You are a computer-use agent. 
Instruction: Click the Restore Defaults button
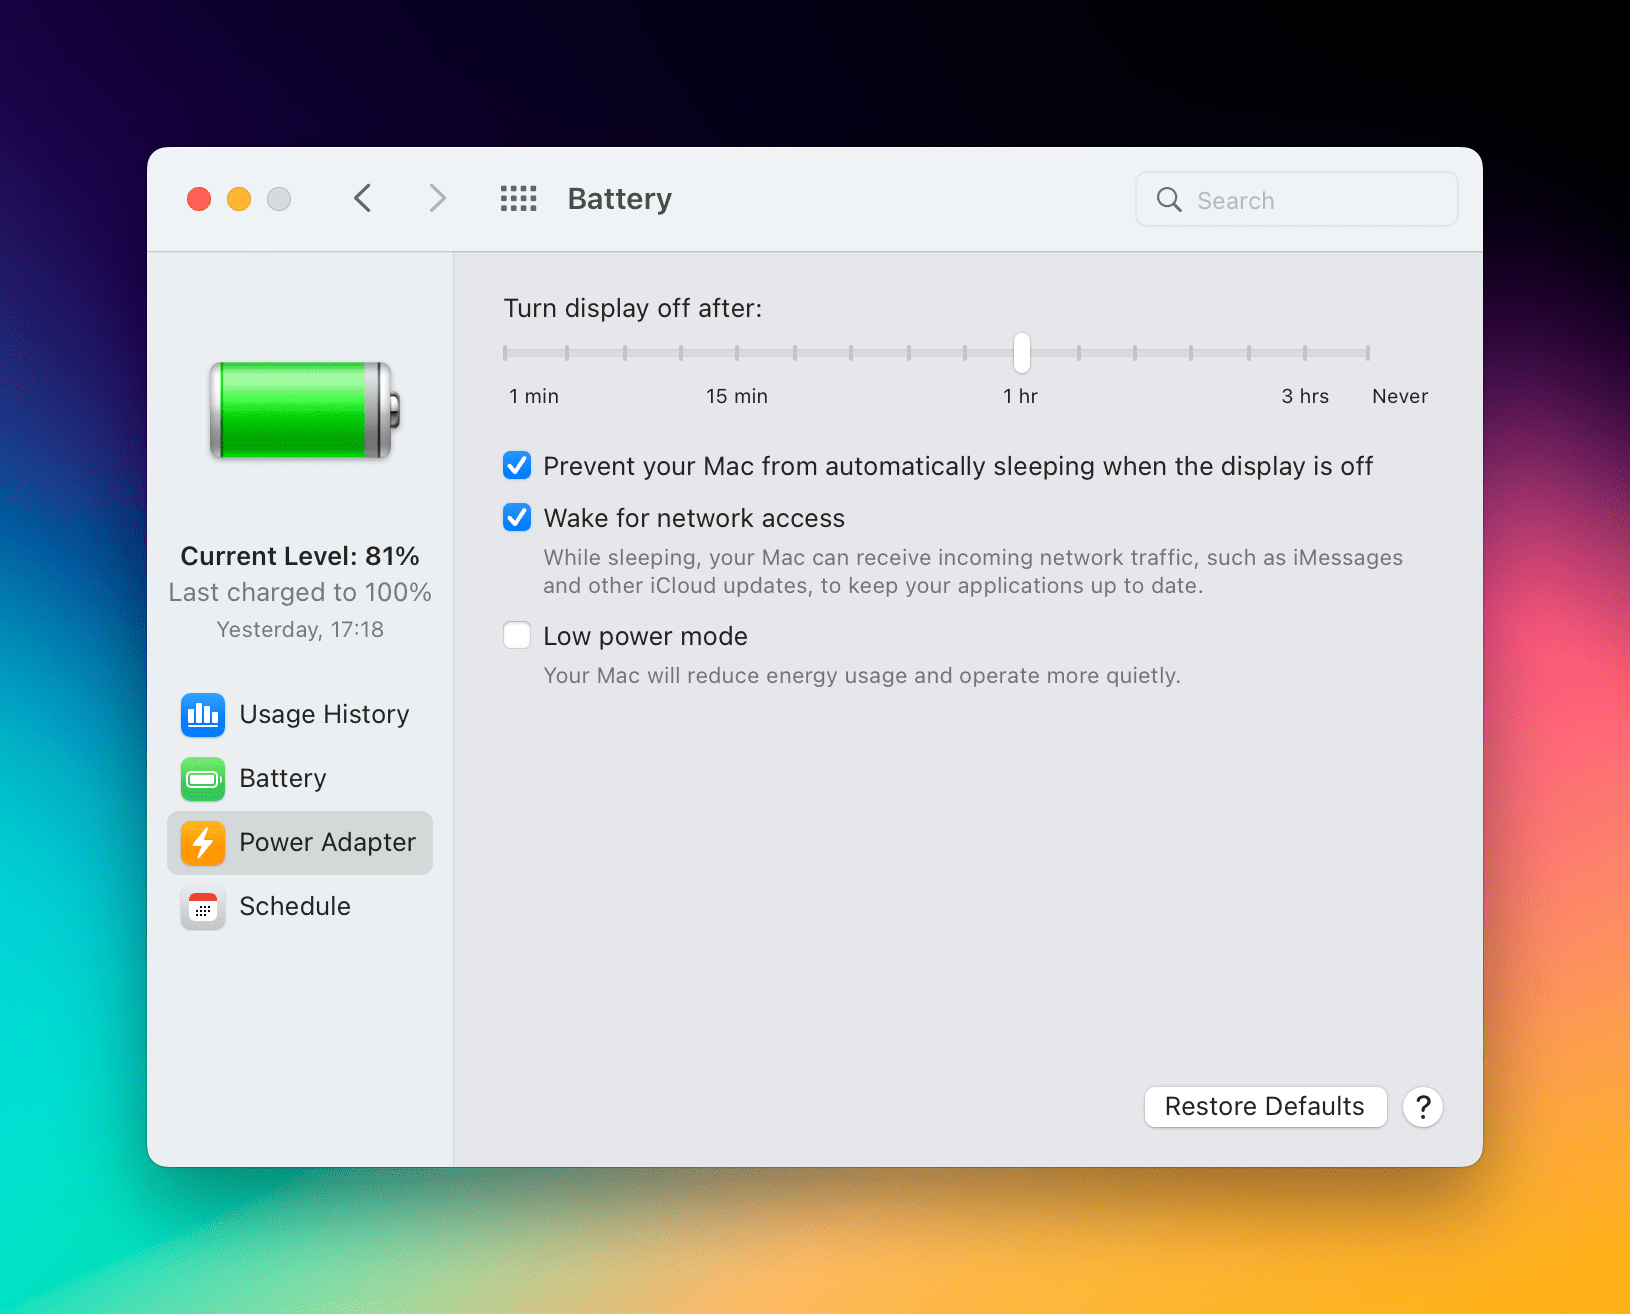[1265, 1107]
